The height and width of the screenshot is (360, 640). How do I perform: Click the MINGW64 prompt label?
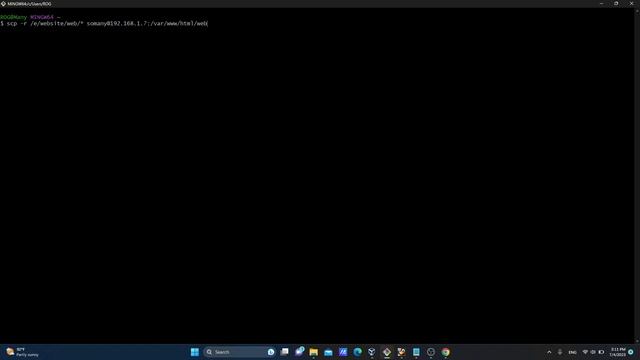[x=42, y=17]
